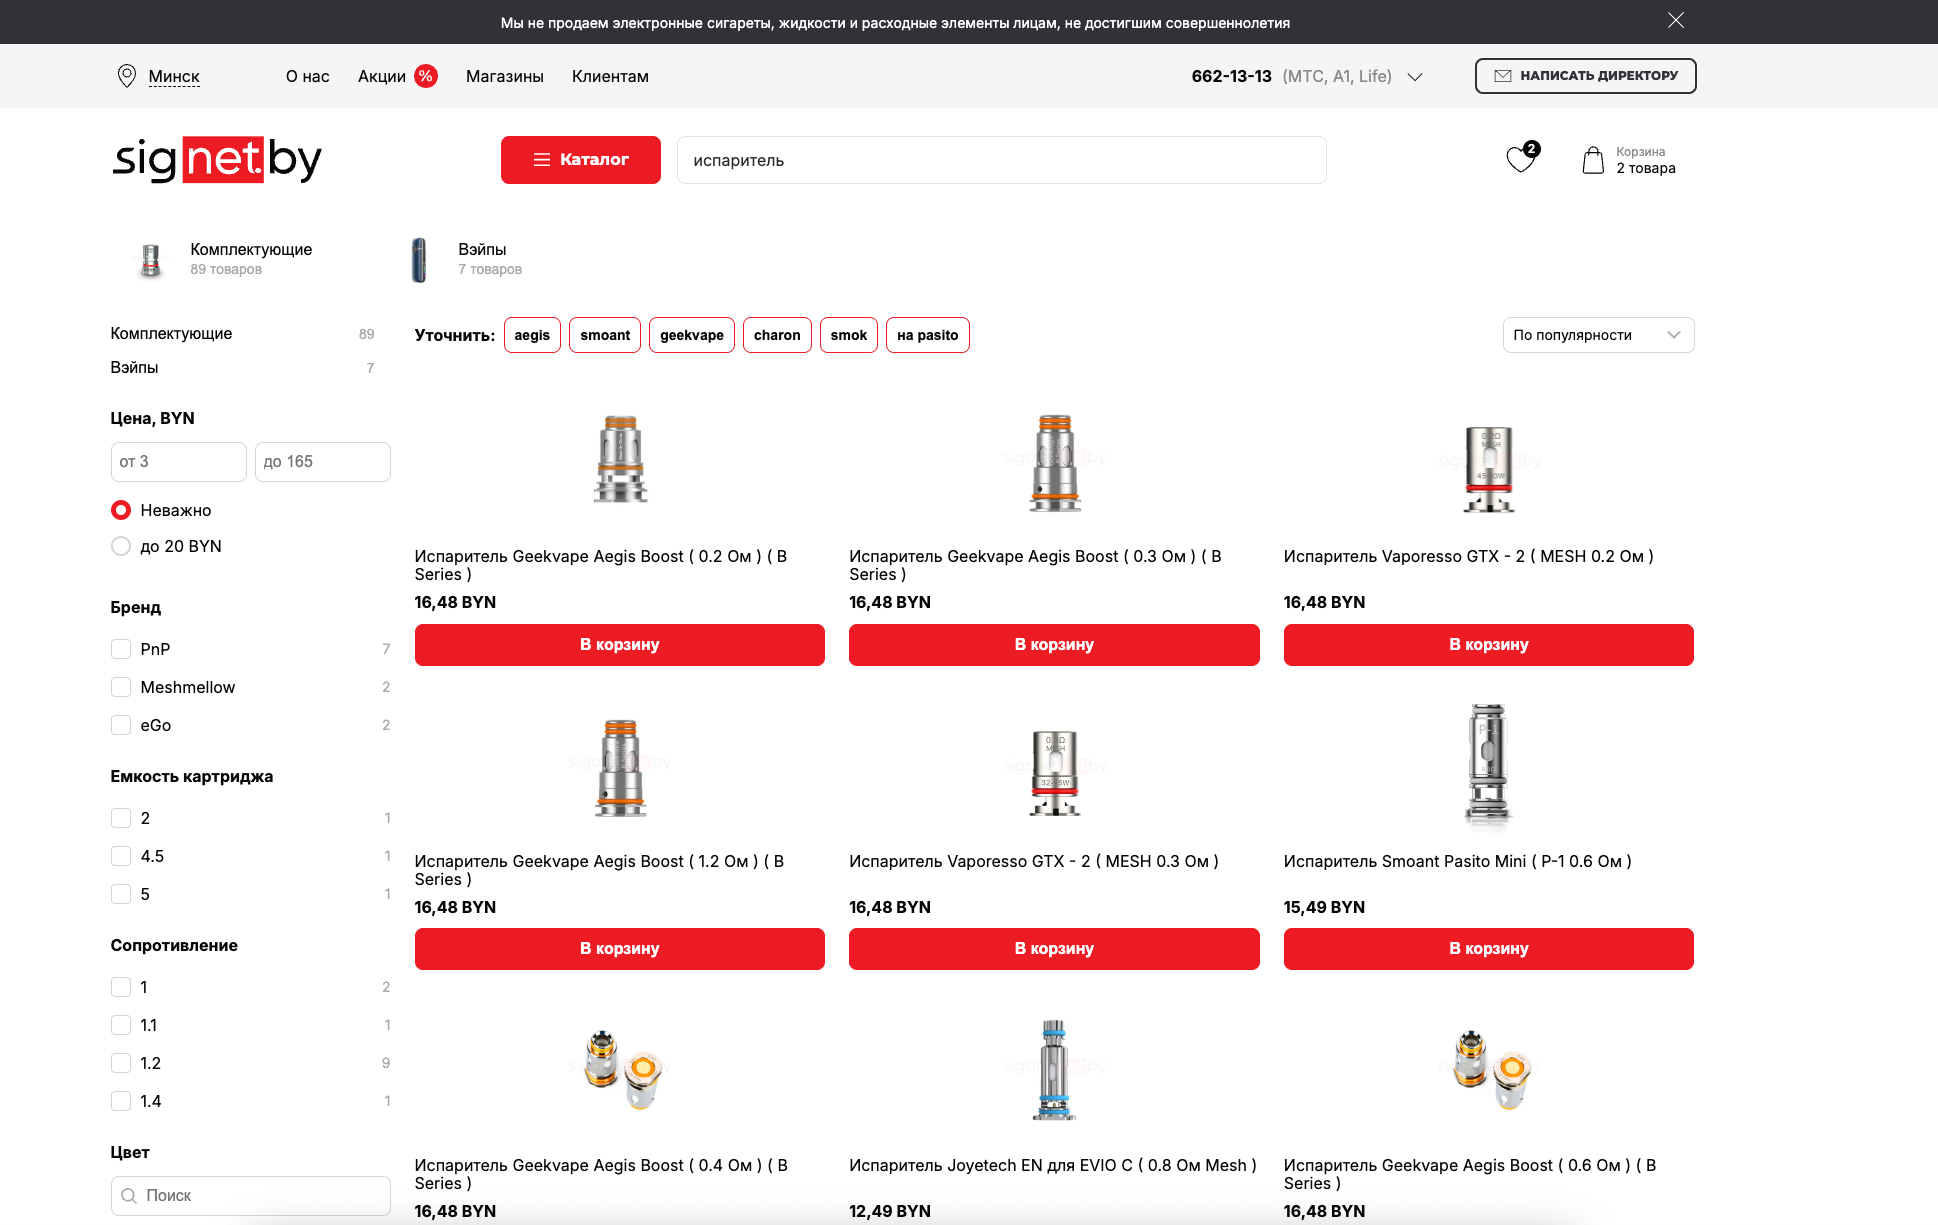The width and height of the screenshot is (1938, 1225).
Task: Add Vaporesso GTX-2 MESH 0.2 Ом to cart
Action: [1489, 645]
